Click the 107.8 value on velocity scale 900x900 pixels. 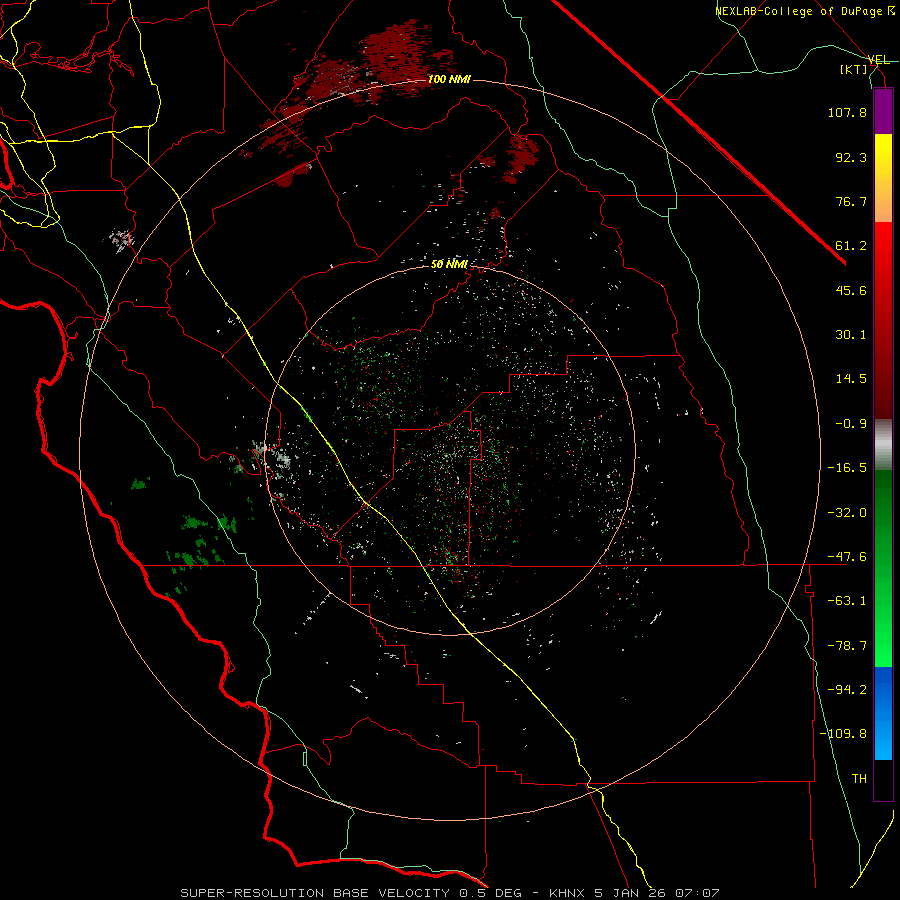coord(848,113)
